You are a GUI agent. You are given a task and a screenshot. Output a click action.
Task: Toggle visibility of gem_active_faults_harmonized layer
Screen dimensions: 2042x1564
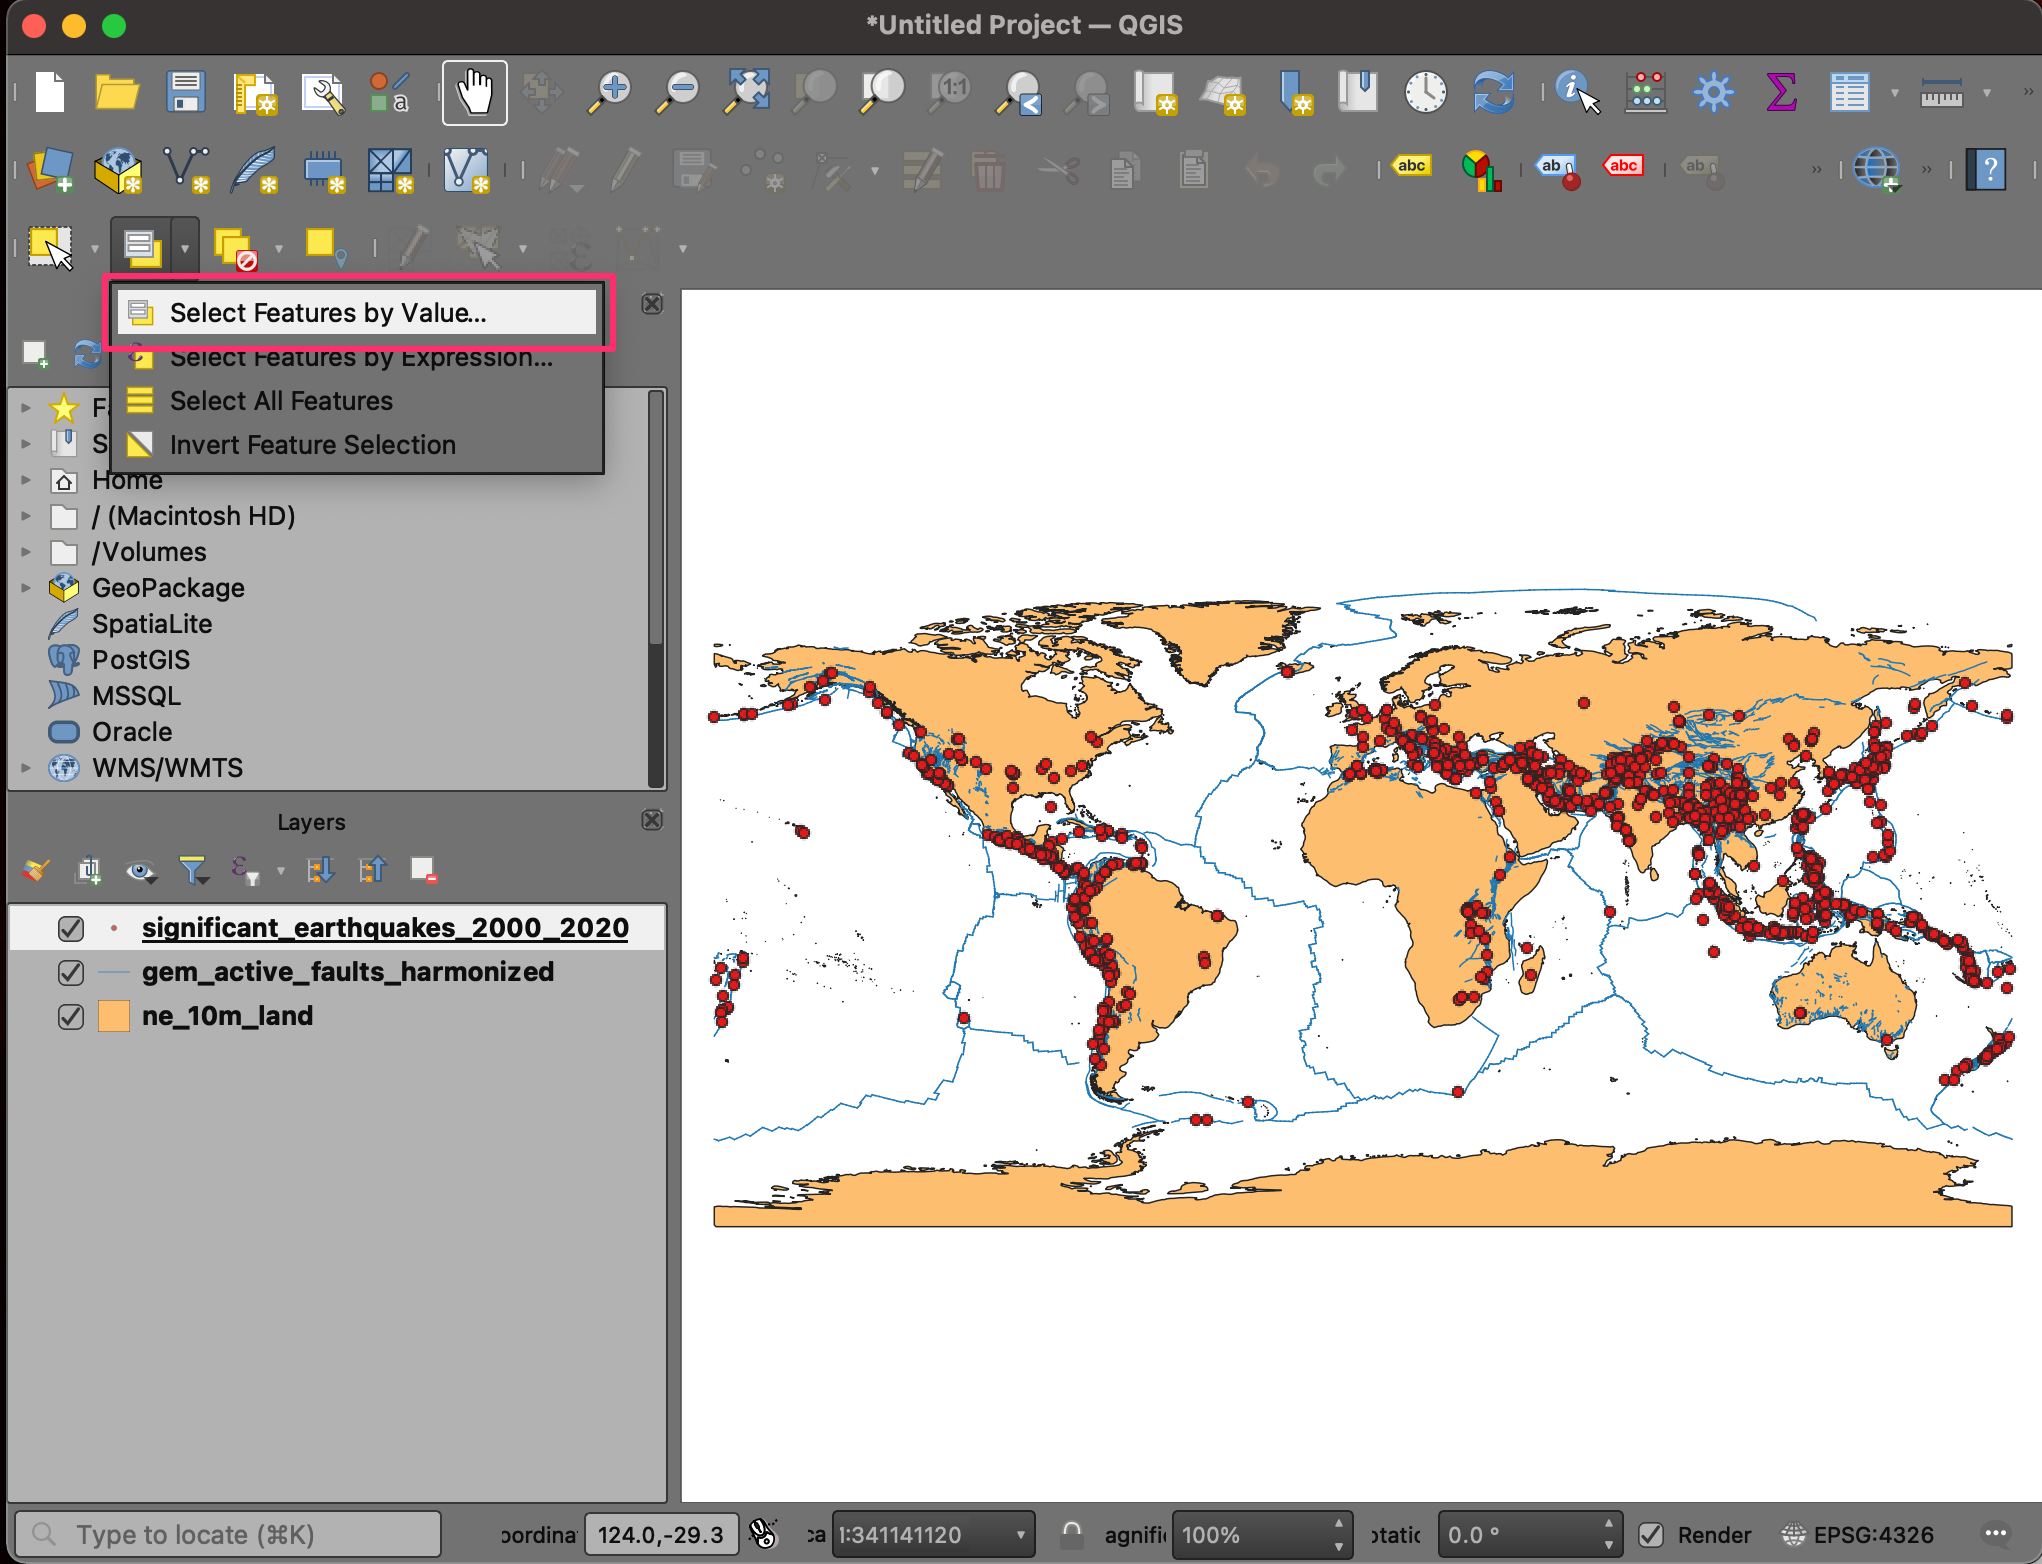tap(70, 972)
